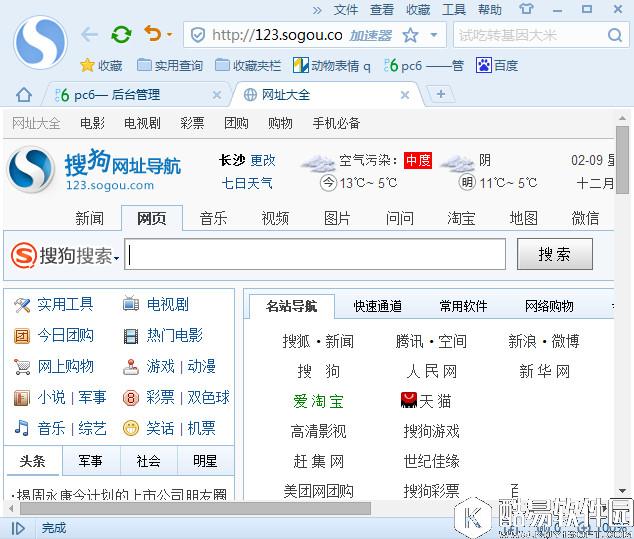
Task: Click the vertical scrollbar thumb
Action: coord(622,160)
